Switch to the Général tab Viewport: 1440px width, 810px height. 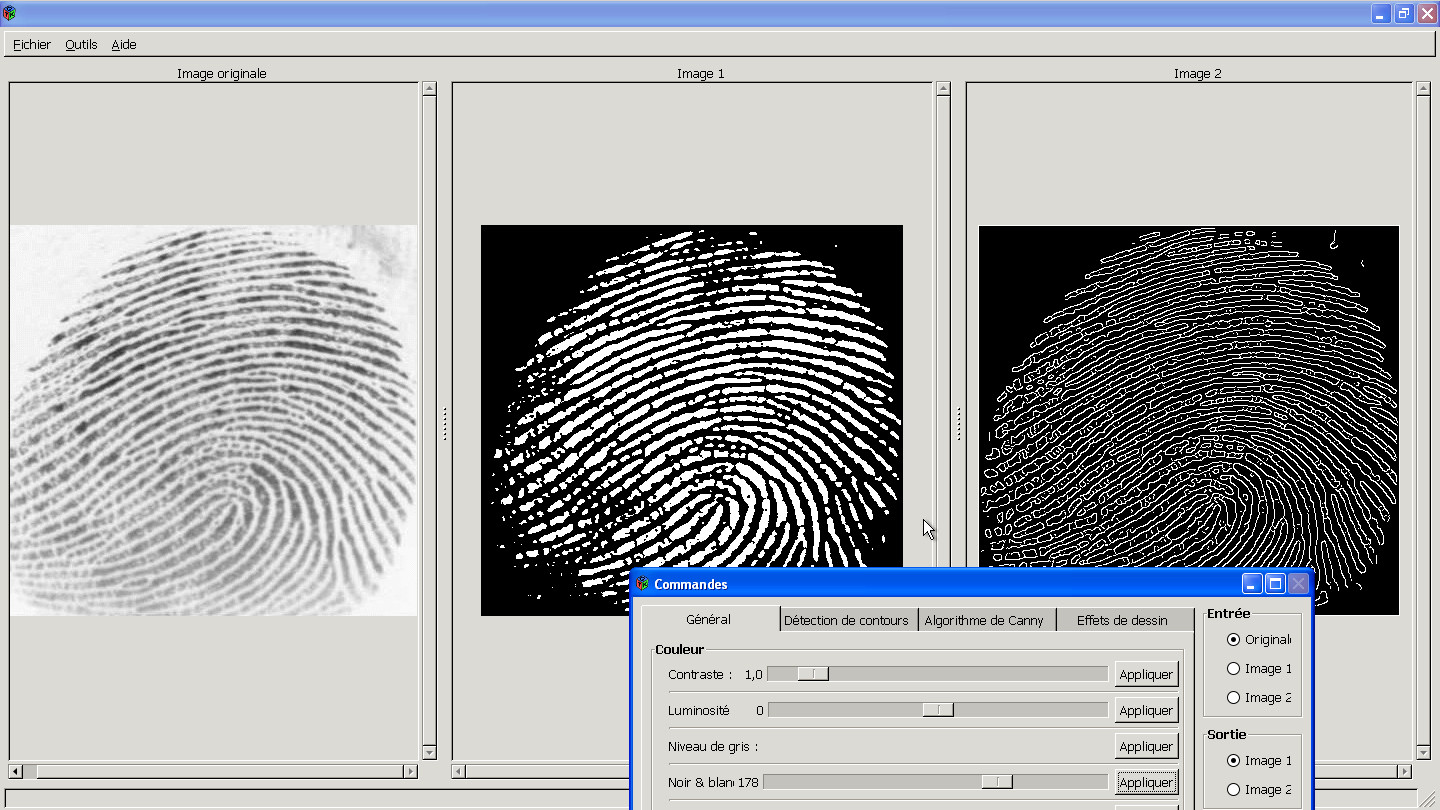[709, 619]
